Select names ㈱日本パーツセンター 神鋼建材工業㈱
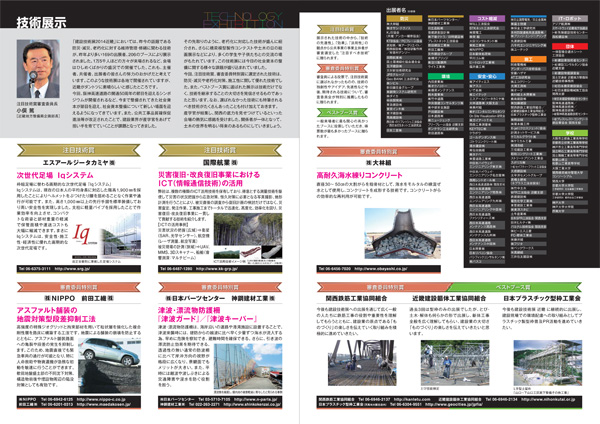 [x=220, y=298]
